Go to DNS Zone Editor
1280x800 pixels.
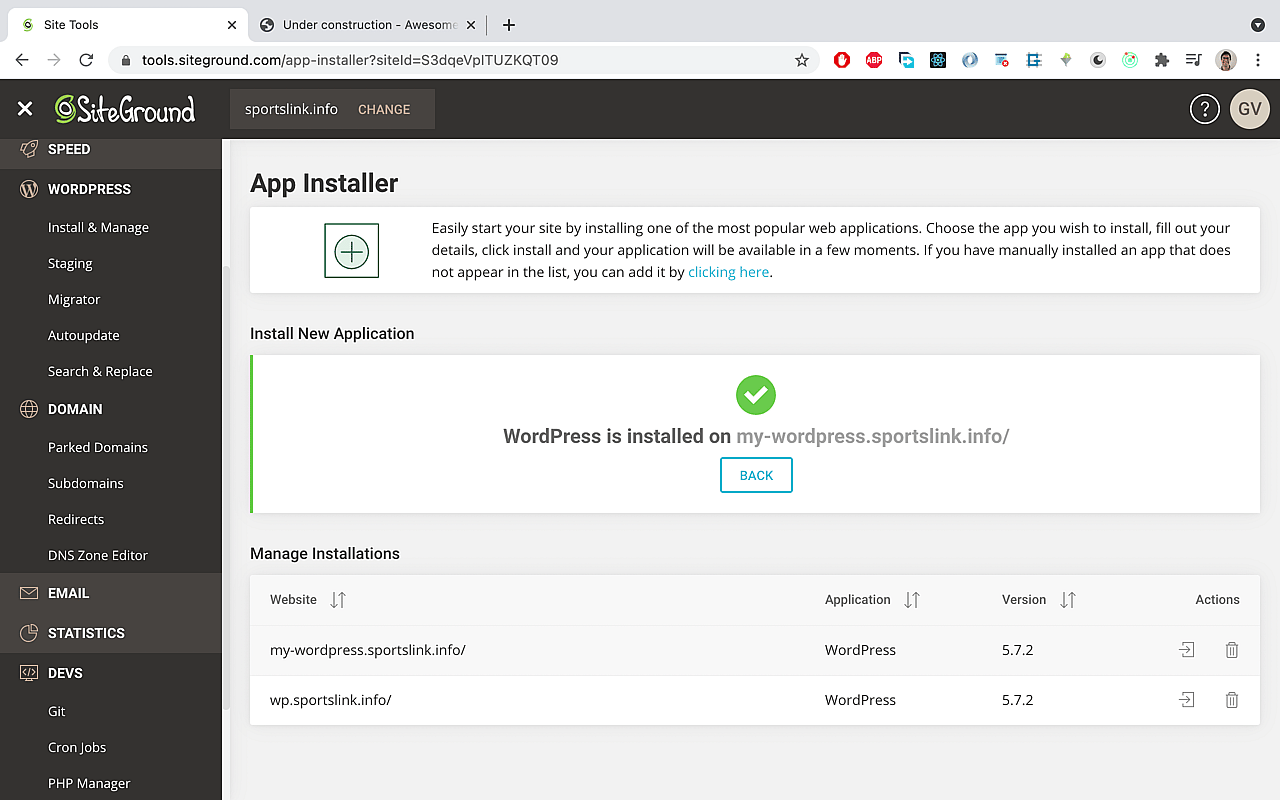tap(98, 556)
